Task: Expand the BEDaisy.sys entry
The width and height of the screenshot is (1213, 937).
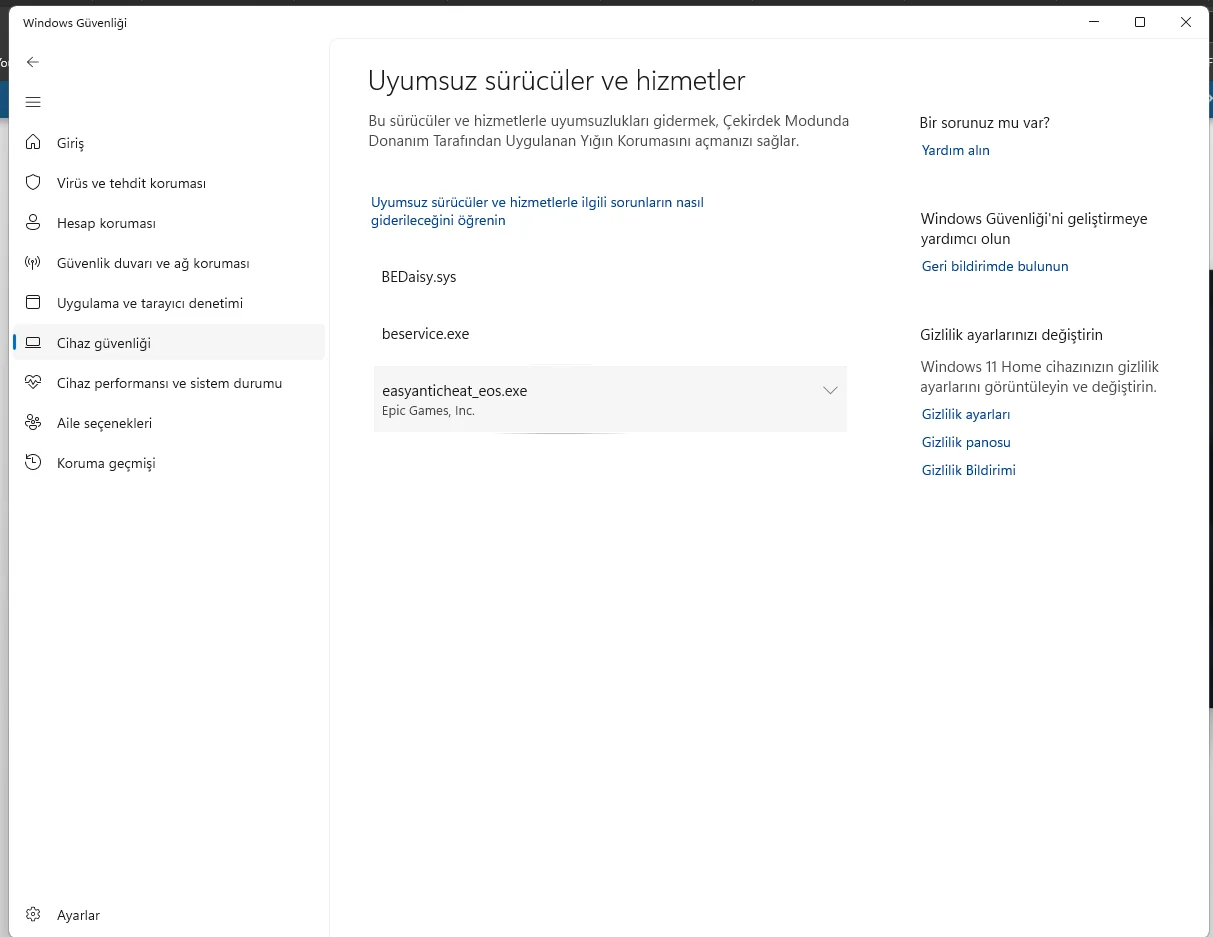Action: (x=610, y=277)
